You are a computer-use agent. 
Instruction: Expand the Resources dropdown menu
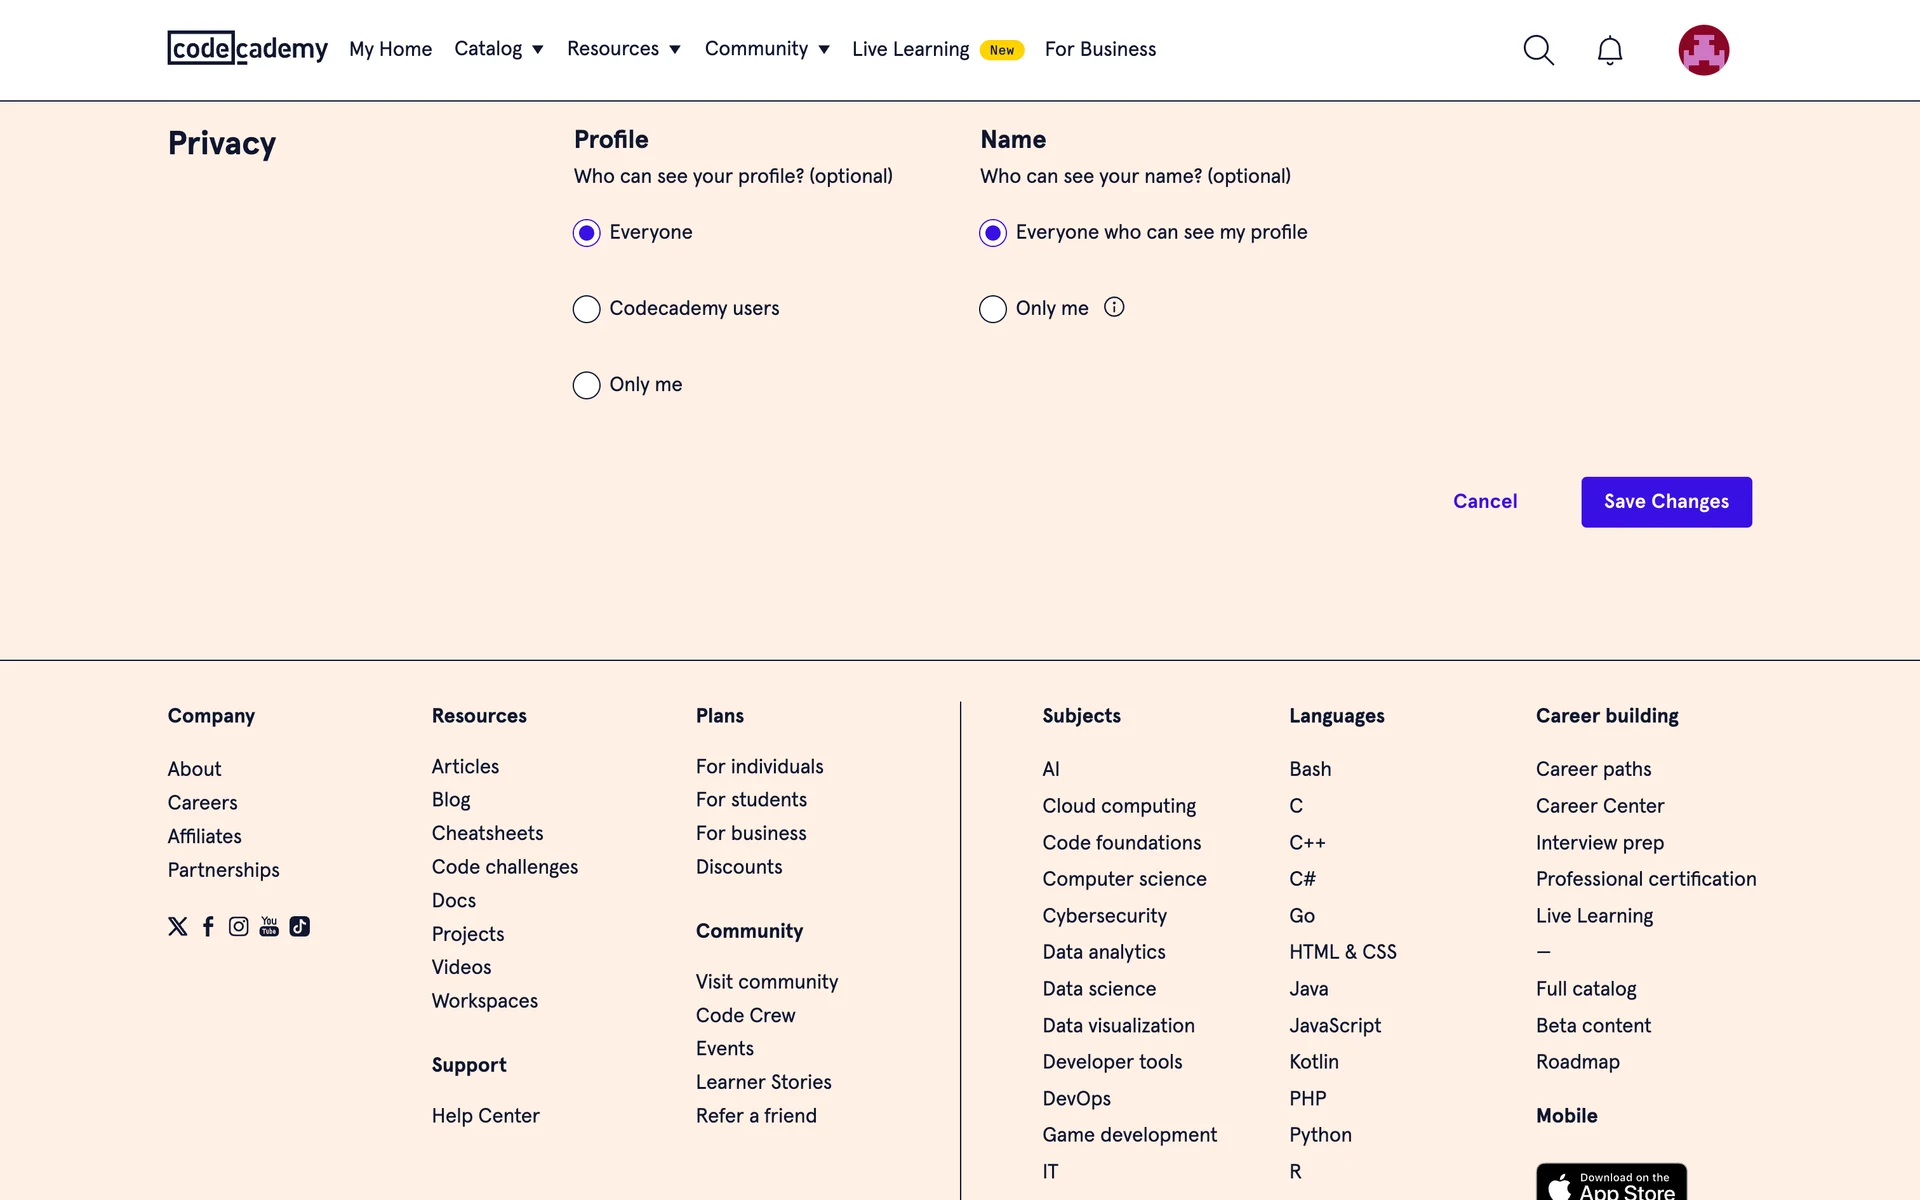[623, 49]
